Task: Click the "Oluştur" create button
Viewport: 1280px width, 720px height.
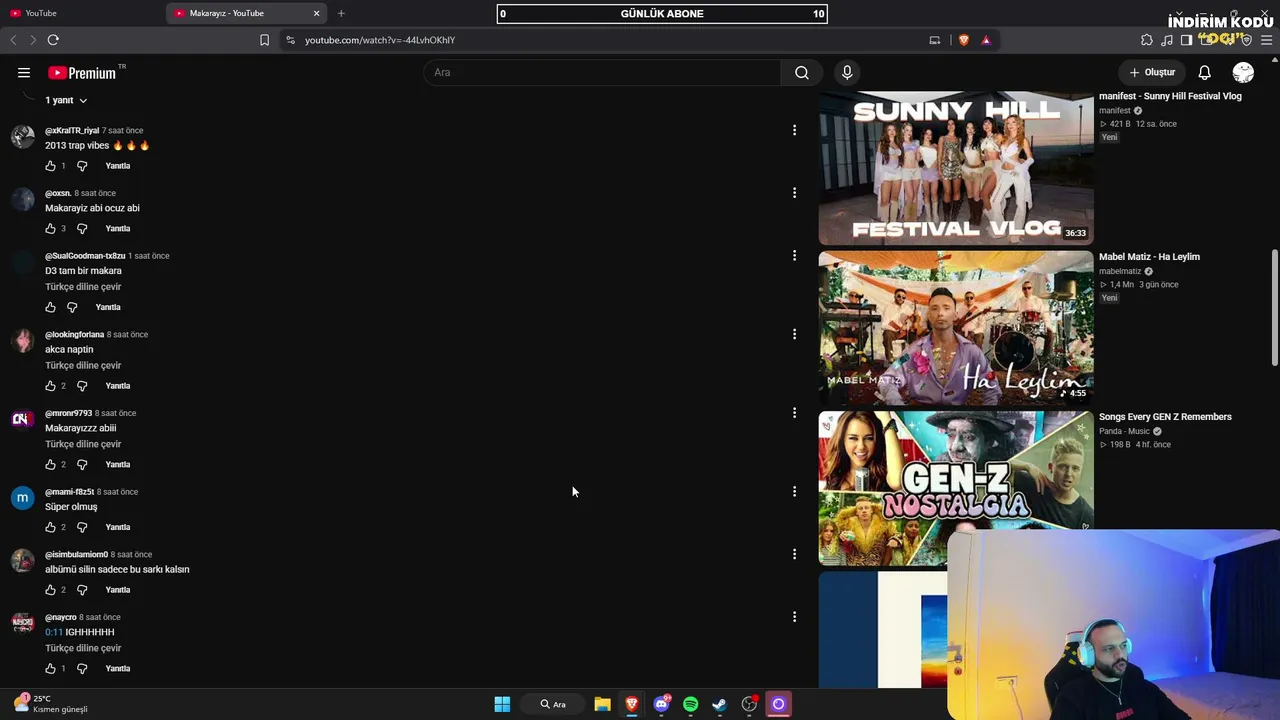Action: tap(1152, 72)
